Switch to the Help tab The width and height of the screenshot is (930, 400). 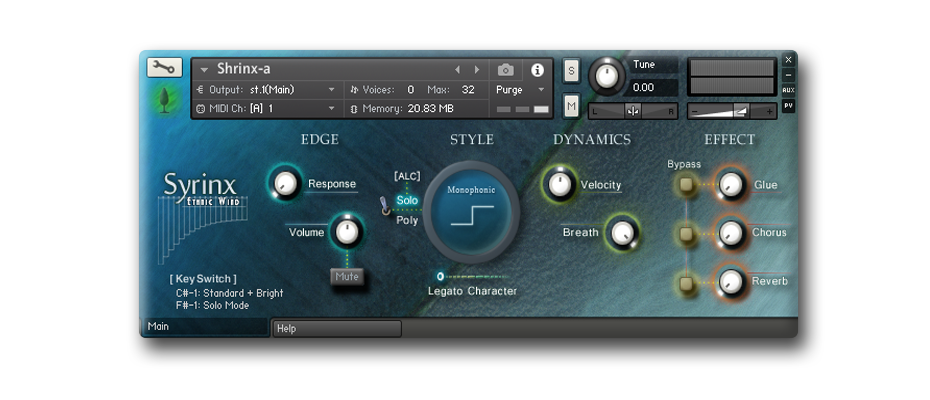[x=337, y=329]
